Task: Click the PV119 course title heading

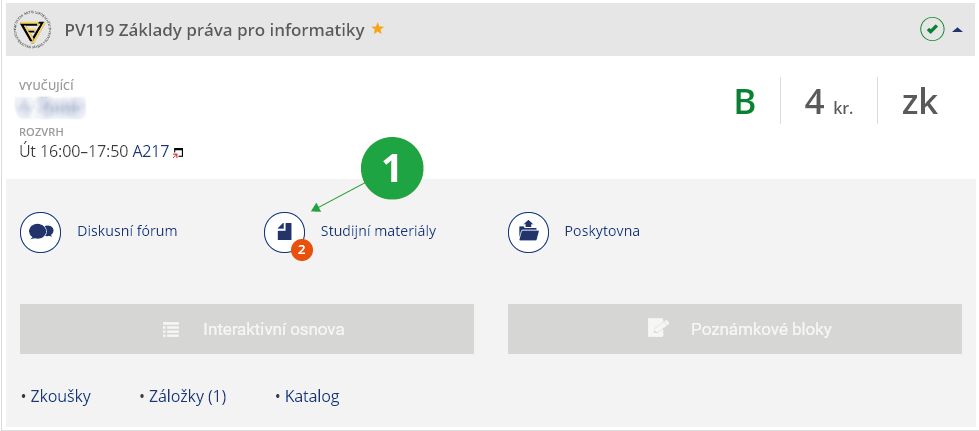Action: pyautogui.click(x=214, y=30)
